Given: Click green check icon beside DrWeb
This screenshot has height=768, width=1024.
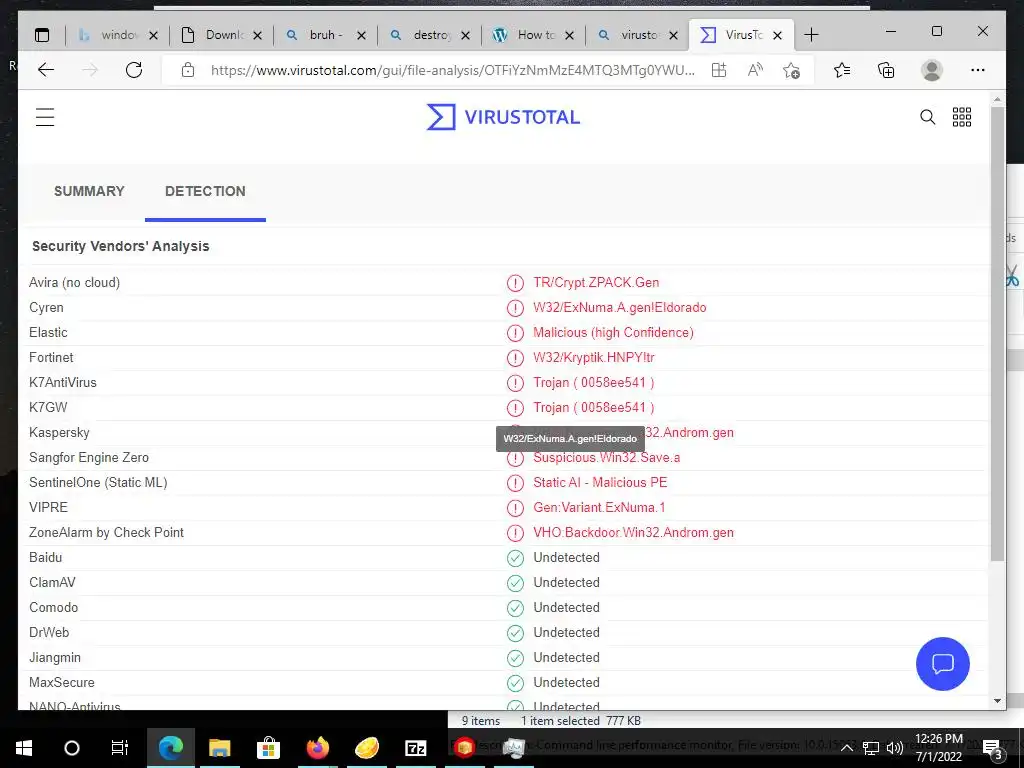Looking at the screenshot, I should pyautogui.click(x=515, y=633).
